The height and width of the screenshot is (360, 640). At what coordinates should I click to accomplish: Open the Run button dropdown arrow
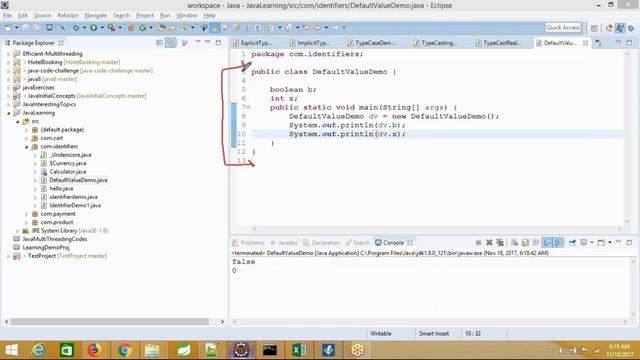pyautogui.click(x=102, y=28)
